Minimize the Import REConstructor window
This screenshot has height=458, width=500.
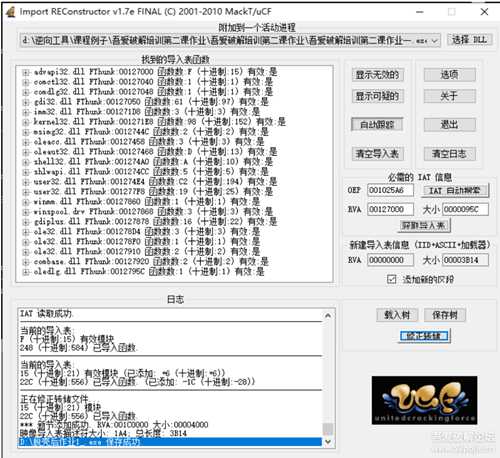pyautogui.click(x=420, y=12)
